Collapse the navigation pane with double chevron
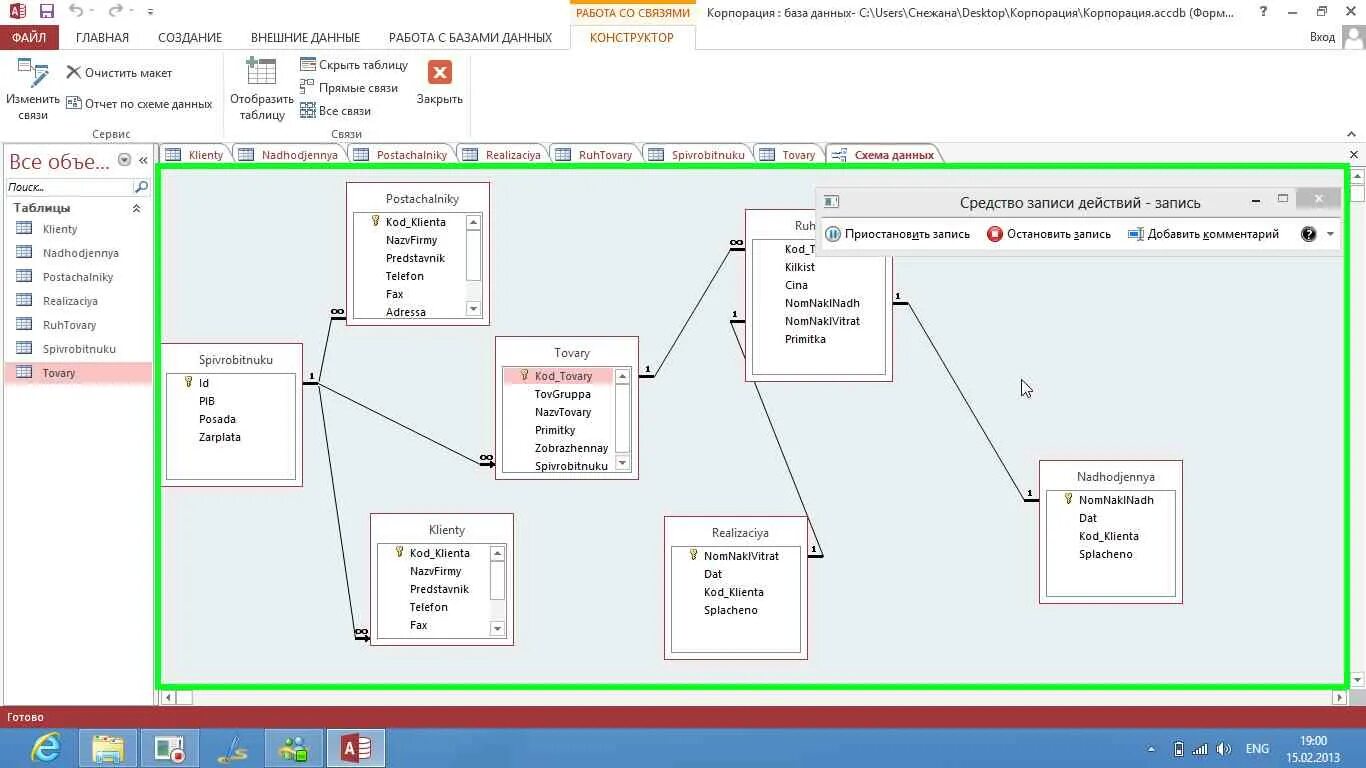The height and width of the screenshot is (768, 1366). [x=143, y=160]
